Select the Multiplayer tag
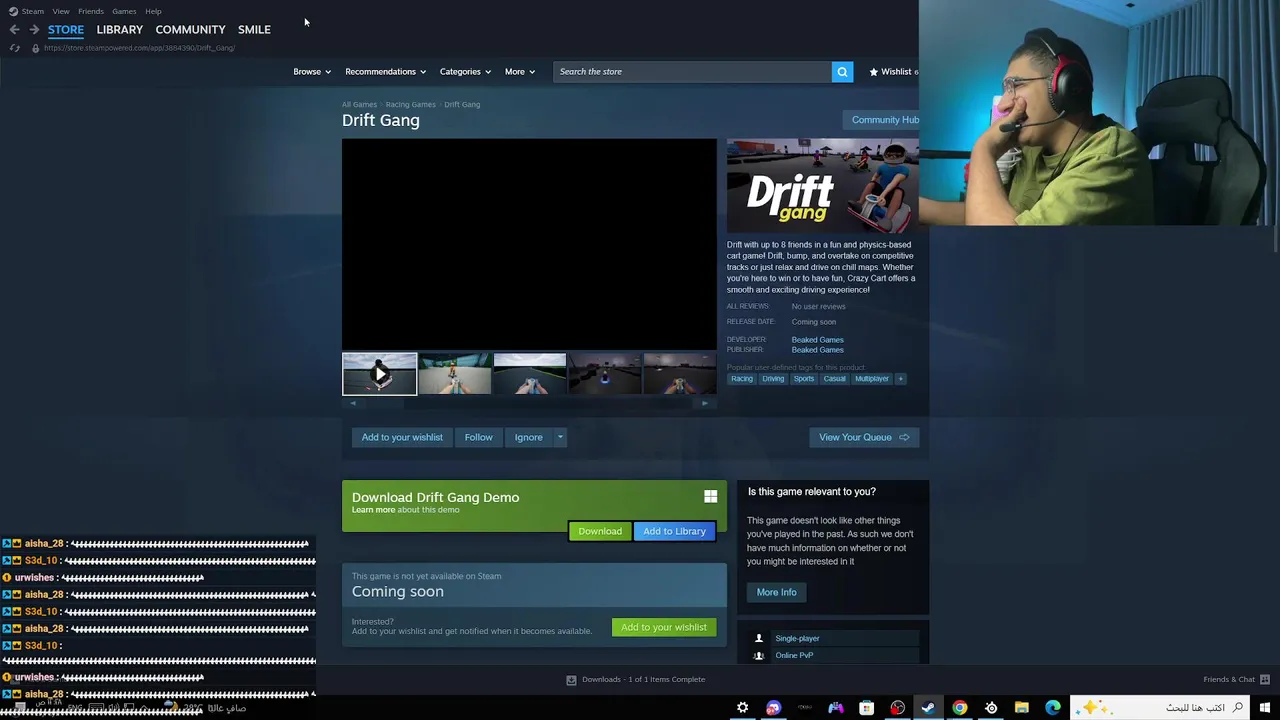 [871, 379]
